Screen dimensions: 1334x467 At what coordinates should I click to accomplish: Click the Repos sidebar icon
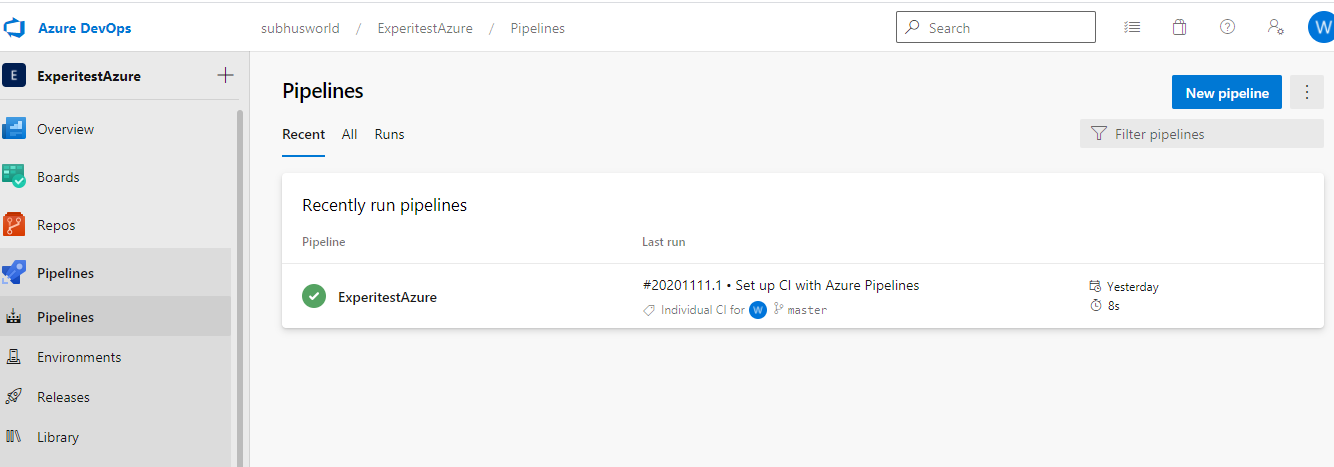pos(14,225)
